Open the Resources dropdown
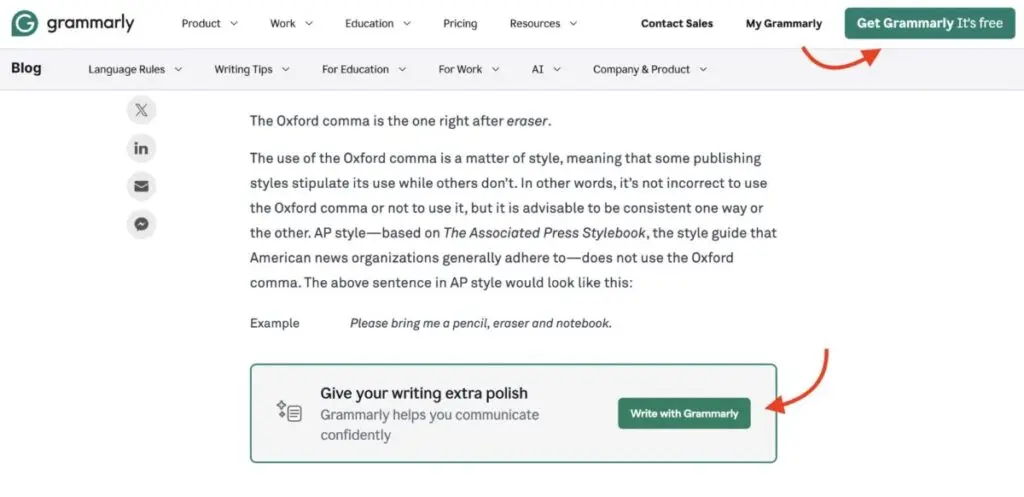The height and width of the screenshot is (497, 1024). tap(545, 24)
